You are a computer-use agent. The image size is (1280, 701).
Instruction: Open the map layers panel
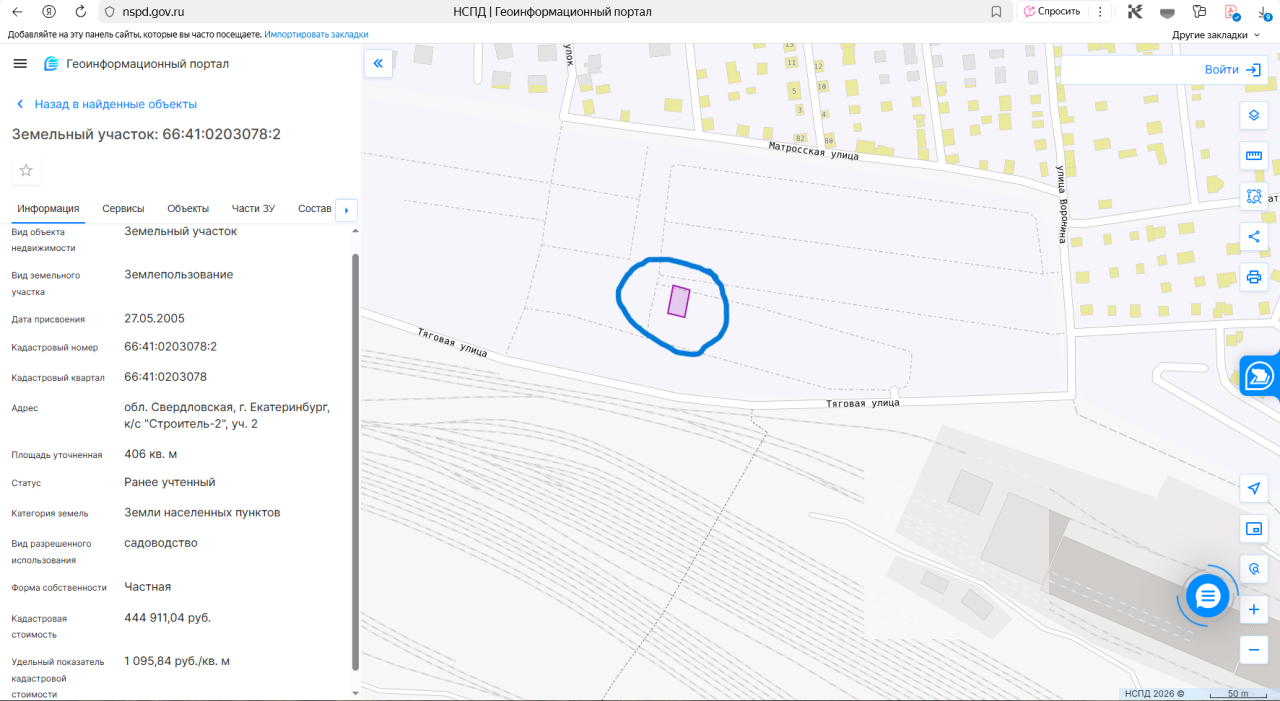(1253, 115)
